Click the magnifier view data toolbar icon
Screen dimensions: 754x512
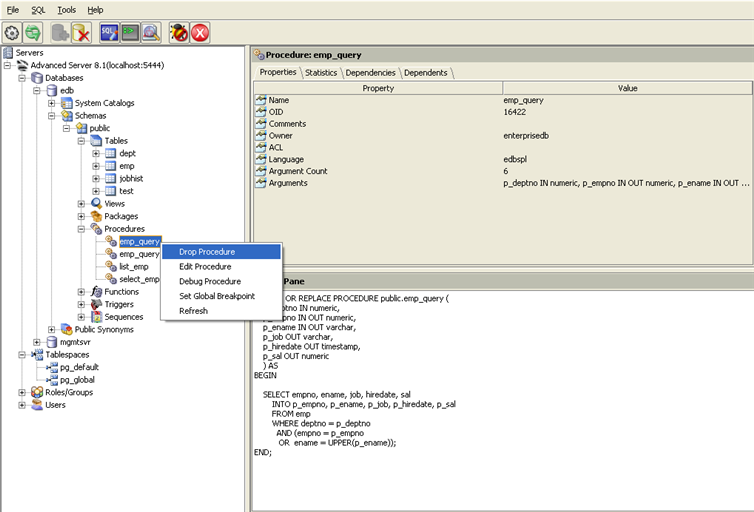click(151, 33)
